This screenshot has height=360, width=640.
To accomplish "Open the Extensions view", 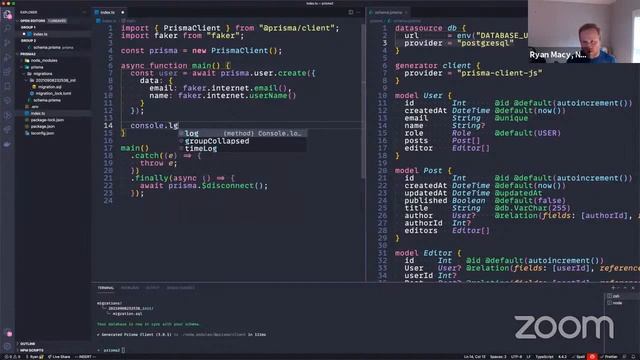I will (7, 72).
